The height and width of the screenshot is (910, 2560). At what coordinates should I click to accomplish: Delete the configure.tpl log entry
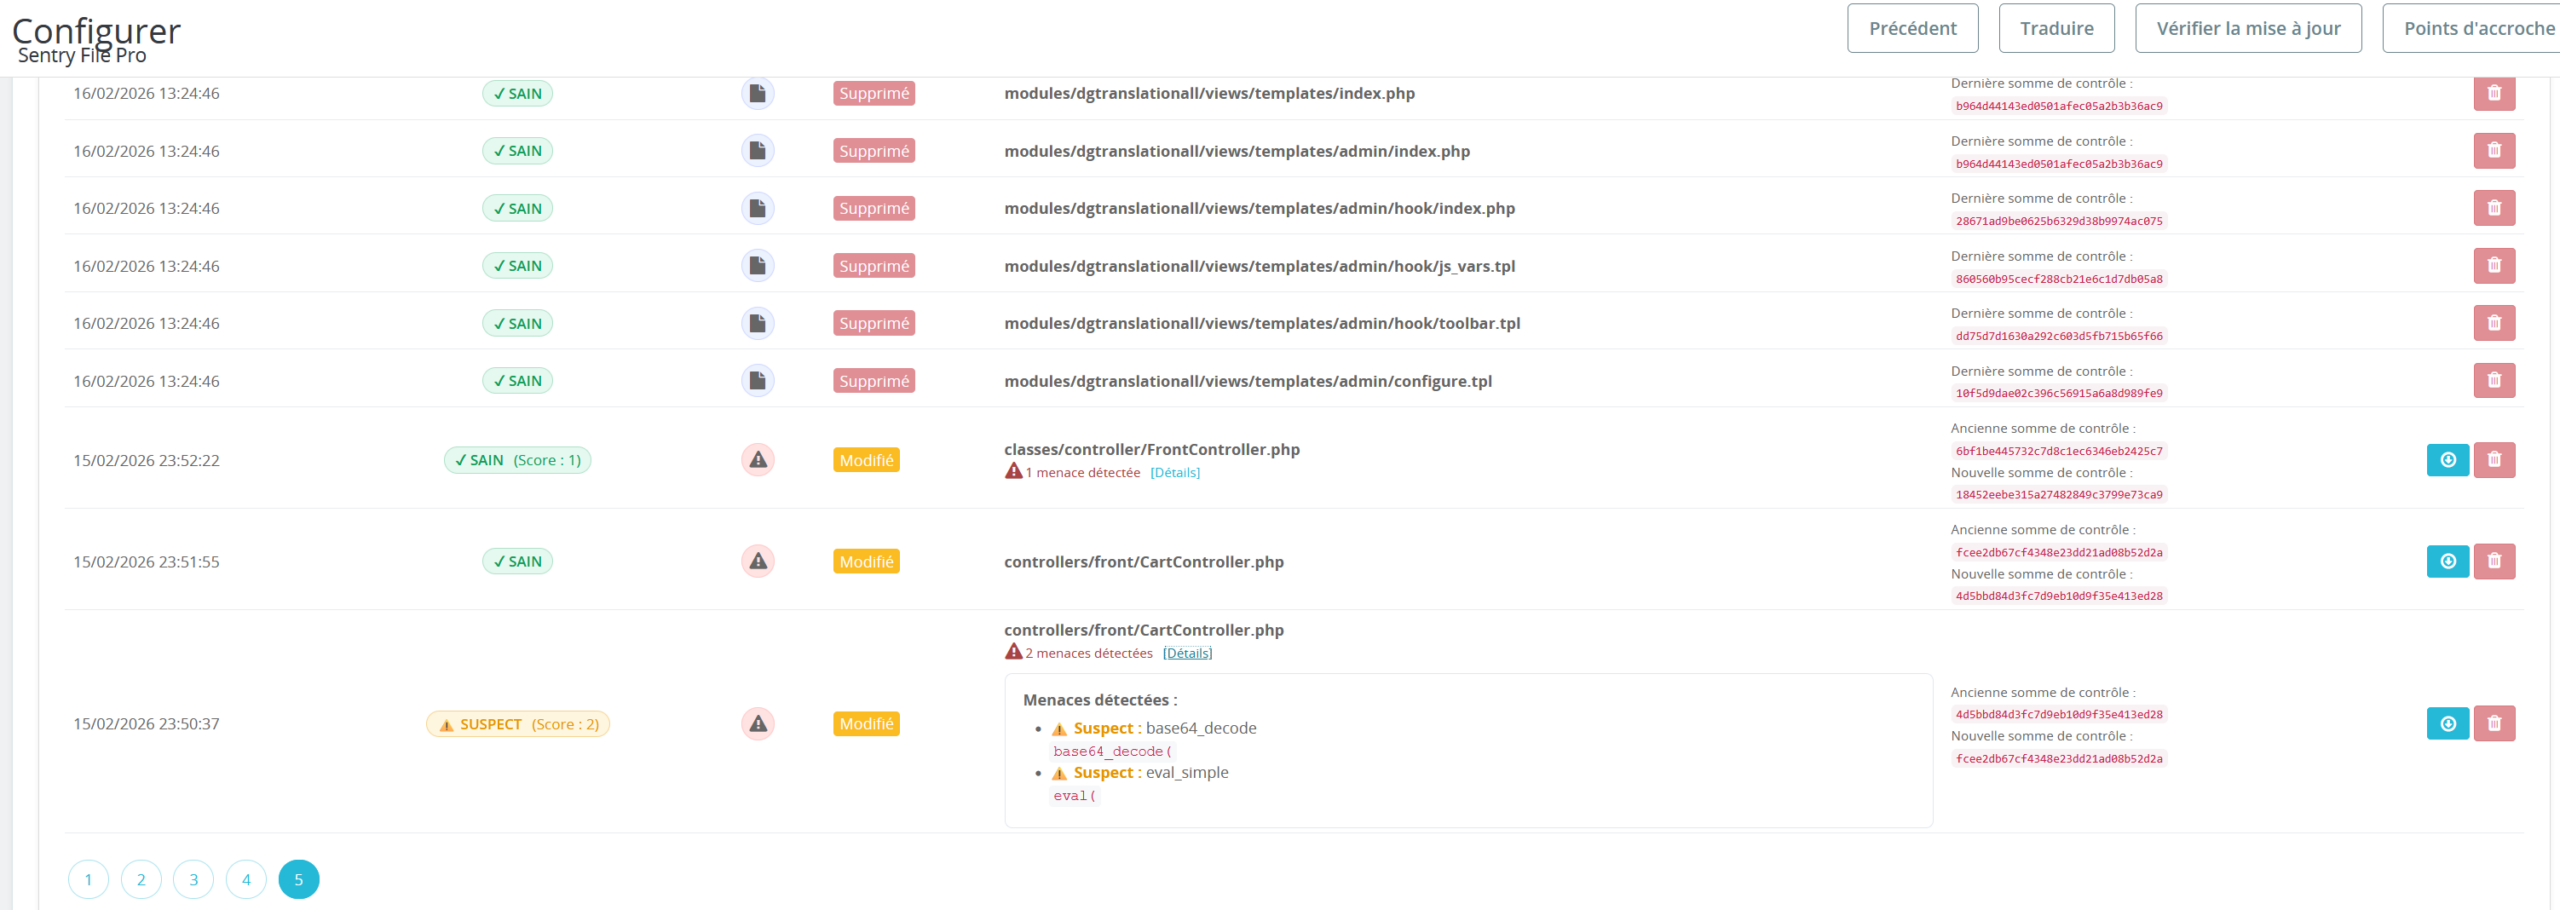pos(2493,381)
